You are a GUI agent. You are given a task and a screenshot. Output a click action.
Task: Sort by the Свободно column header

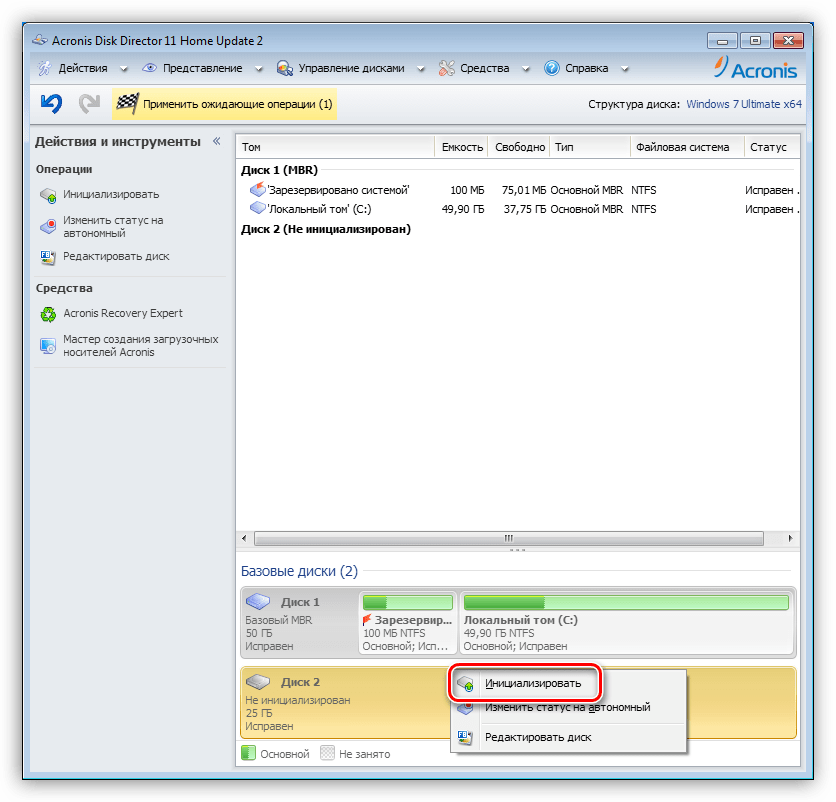coord(519,147)
